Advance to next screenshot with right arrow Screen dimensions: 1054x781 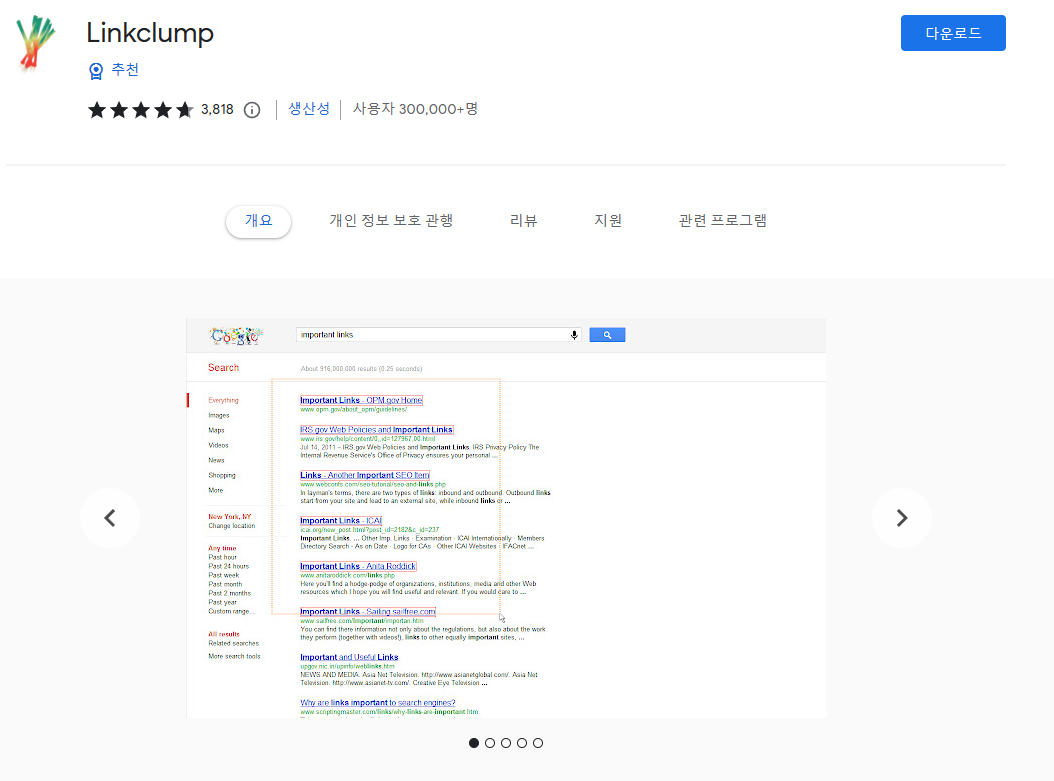pyautogui.click(x=901, y=518)
